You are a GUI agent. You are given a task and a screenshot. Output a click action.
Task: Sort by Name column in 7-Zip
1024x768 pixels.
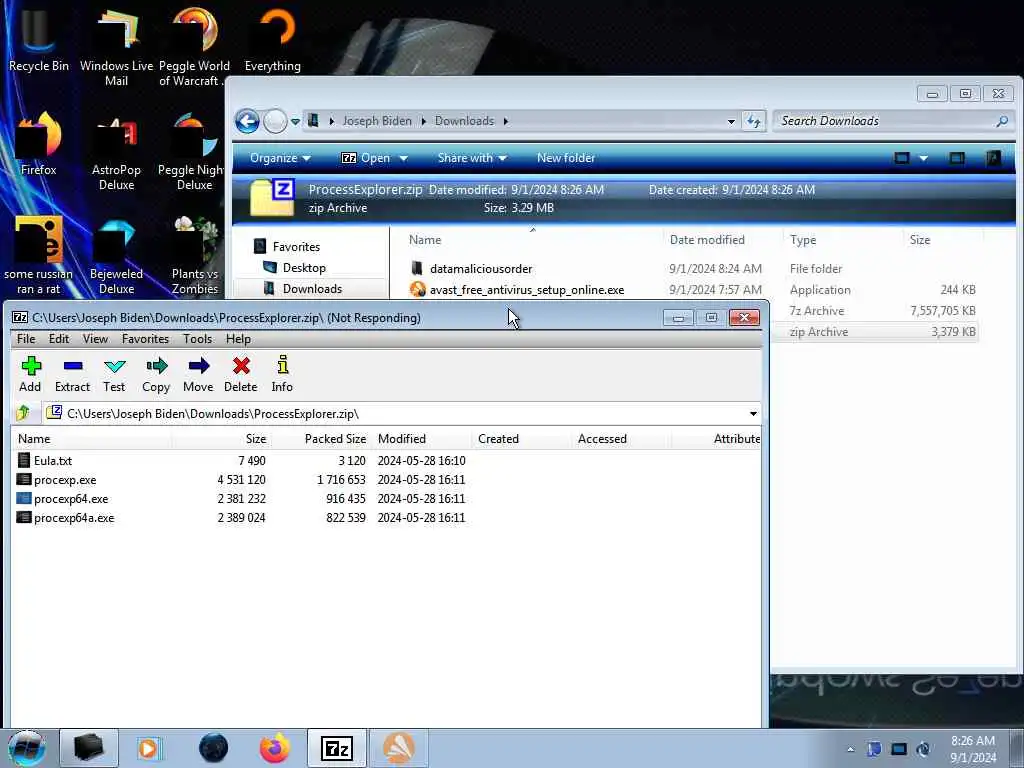coord(91,439)
